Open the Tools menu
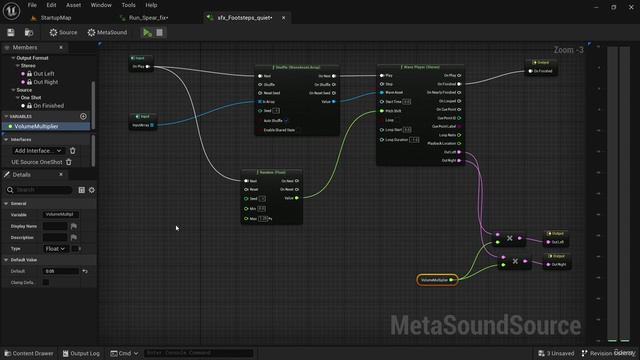The height and width of the screenshot is (360, 640). pos(128,5)
